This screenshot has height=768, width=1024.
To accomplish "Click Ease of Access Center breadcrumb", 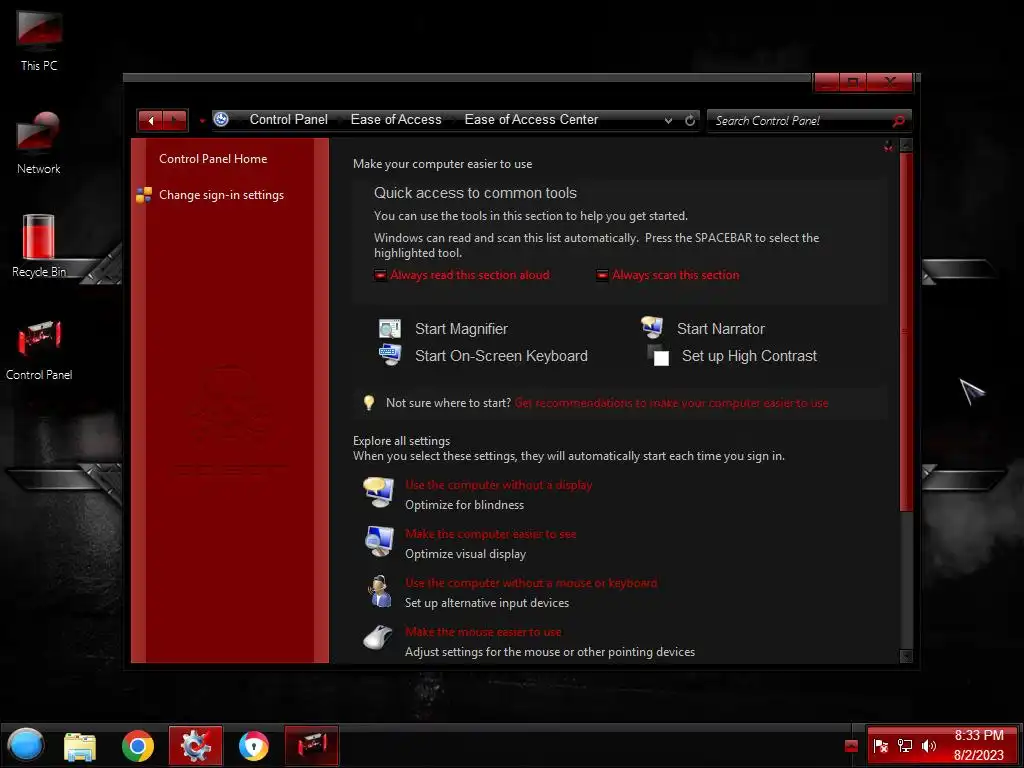I will click(531, 120).
